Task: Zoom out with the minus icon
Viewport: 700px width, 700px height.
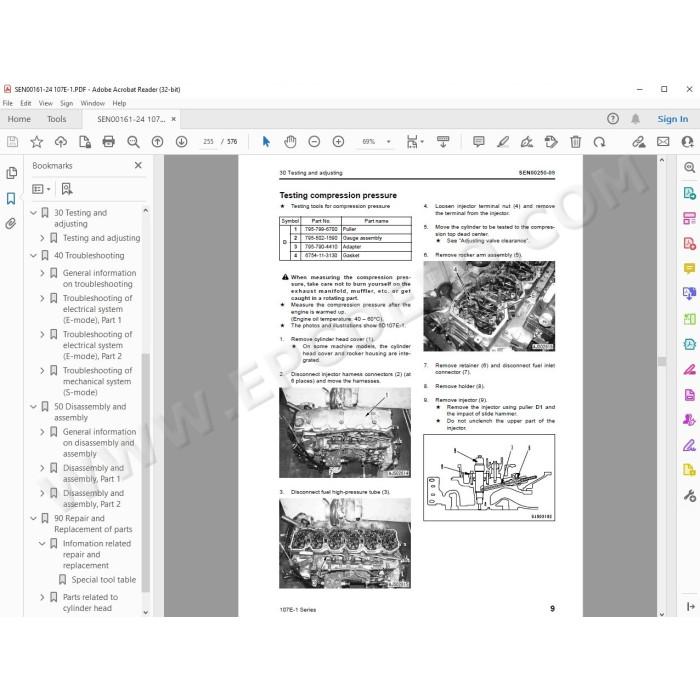Action: coord(314,142)
